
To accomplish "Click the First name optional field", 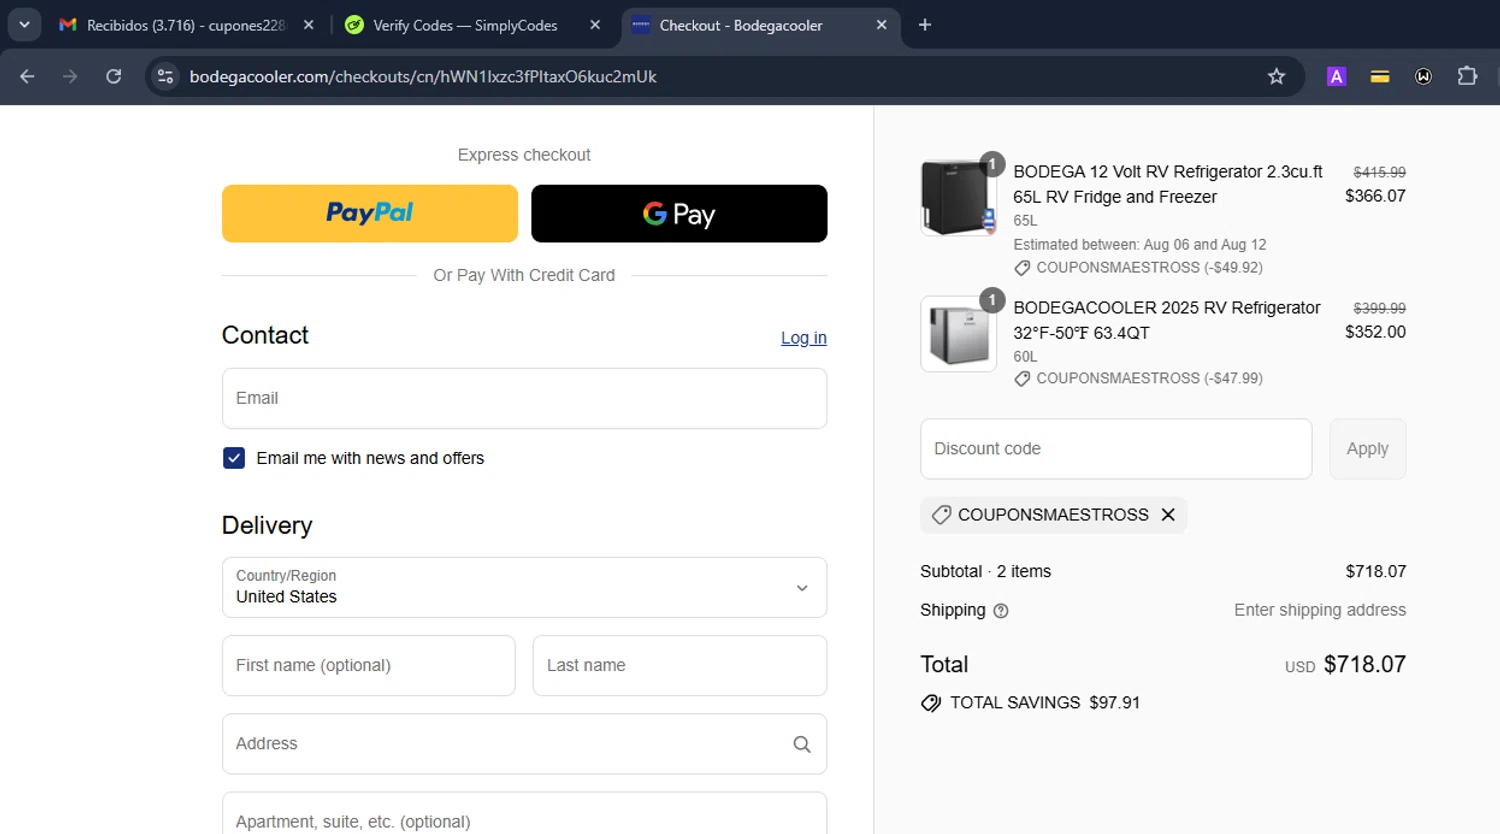I will pos(368,665).
